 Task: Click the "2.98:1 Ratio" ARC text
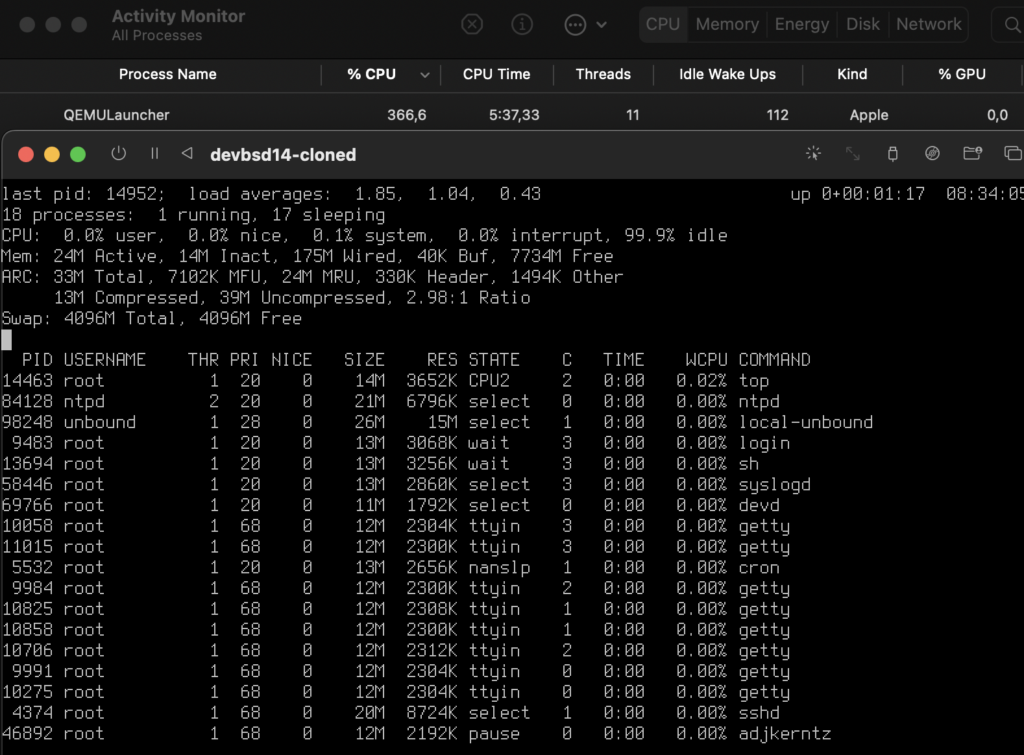tap(468, 298)
